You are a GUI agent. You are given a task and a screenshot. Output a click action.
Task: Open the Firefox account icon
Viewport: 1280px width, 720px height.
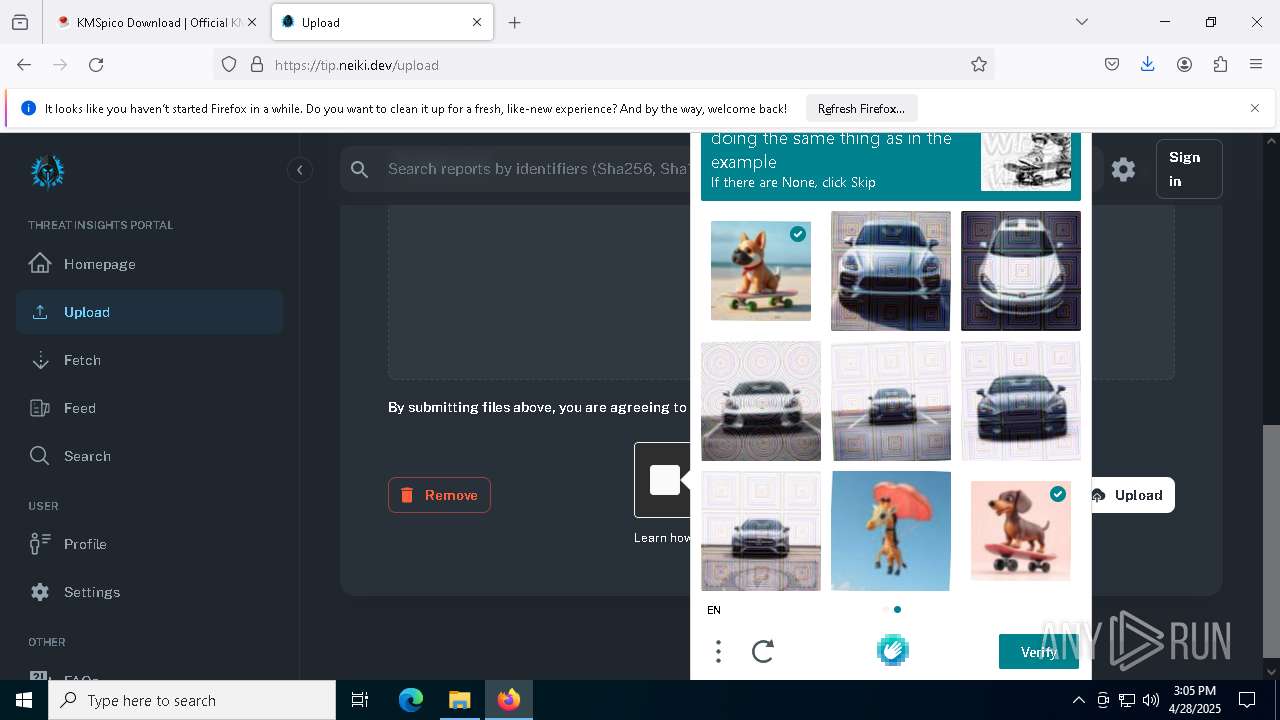coord(1184,64)
